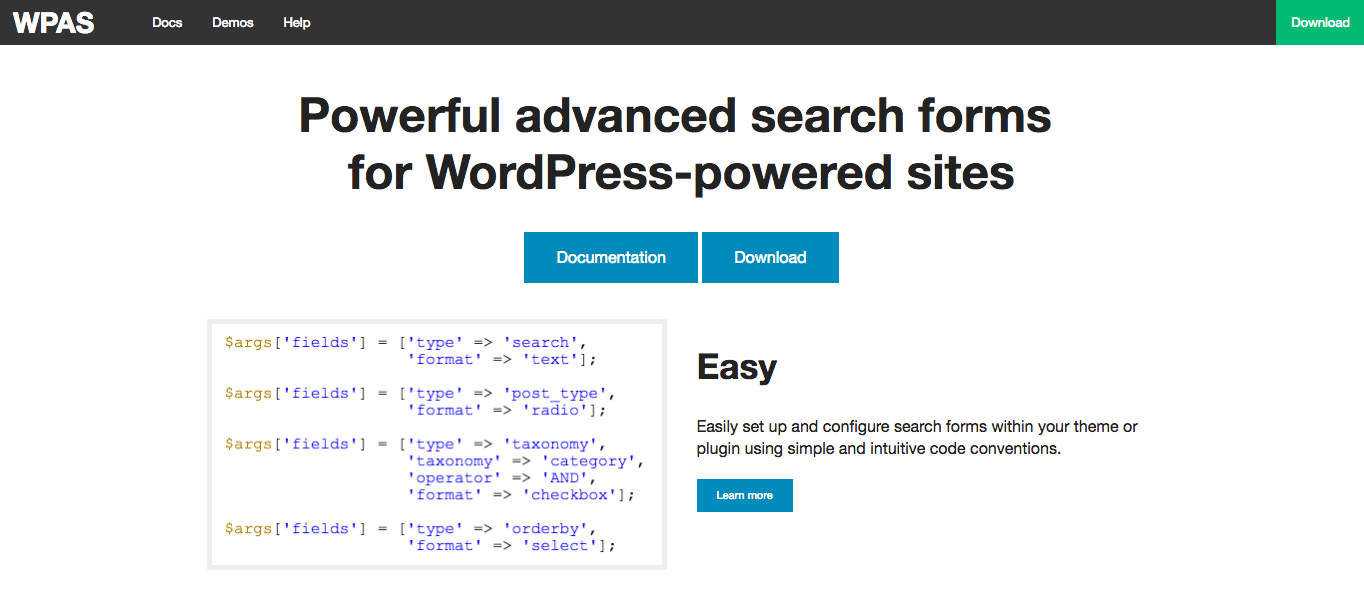Click the main headline about search forms
The image size is (1364, 590).
(x=674, y=144)
